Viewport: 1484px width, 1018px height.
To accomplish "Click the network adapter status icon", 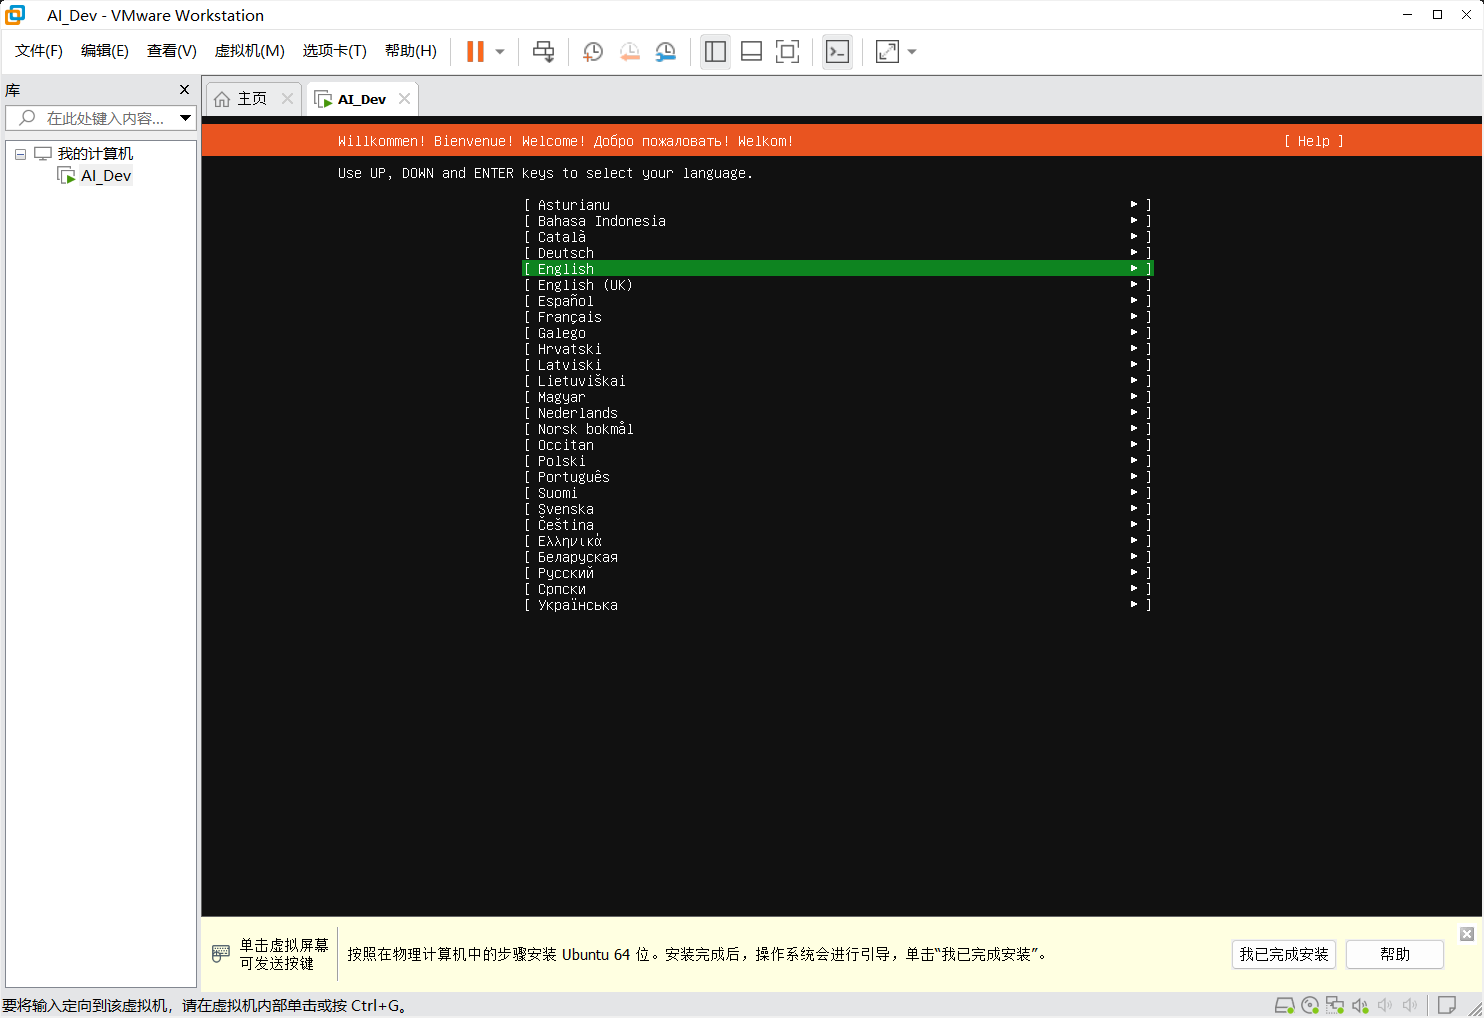I will 1335,1005.
